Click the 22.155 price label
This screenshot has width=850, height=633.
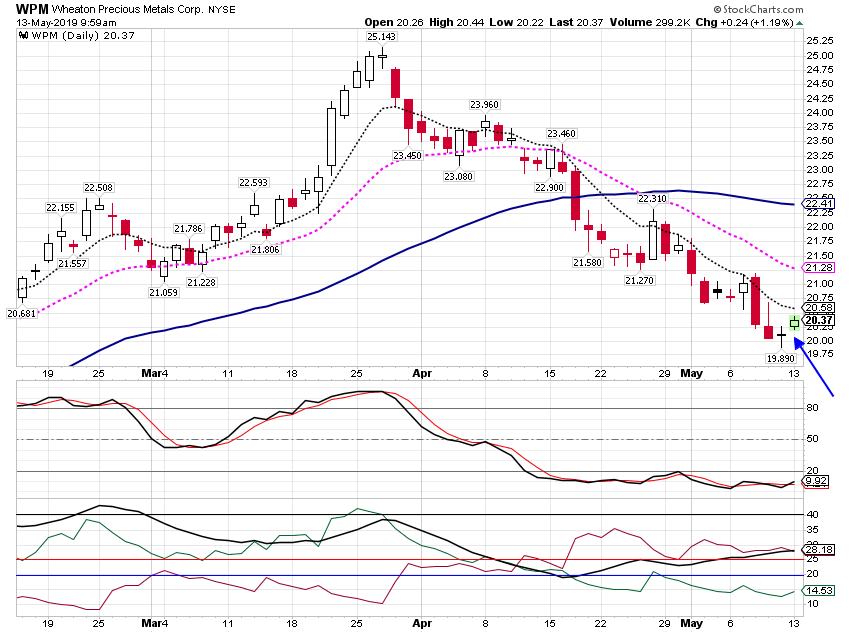click(60, 208)
